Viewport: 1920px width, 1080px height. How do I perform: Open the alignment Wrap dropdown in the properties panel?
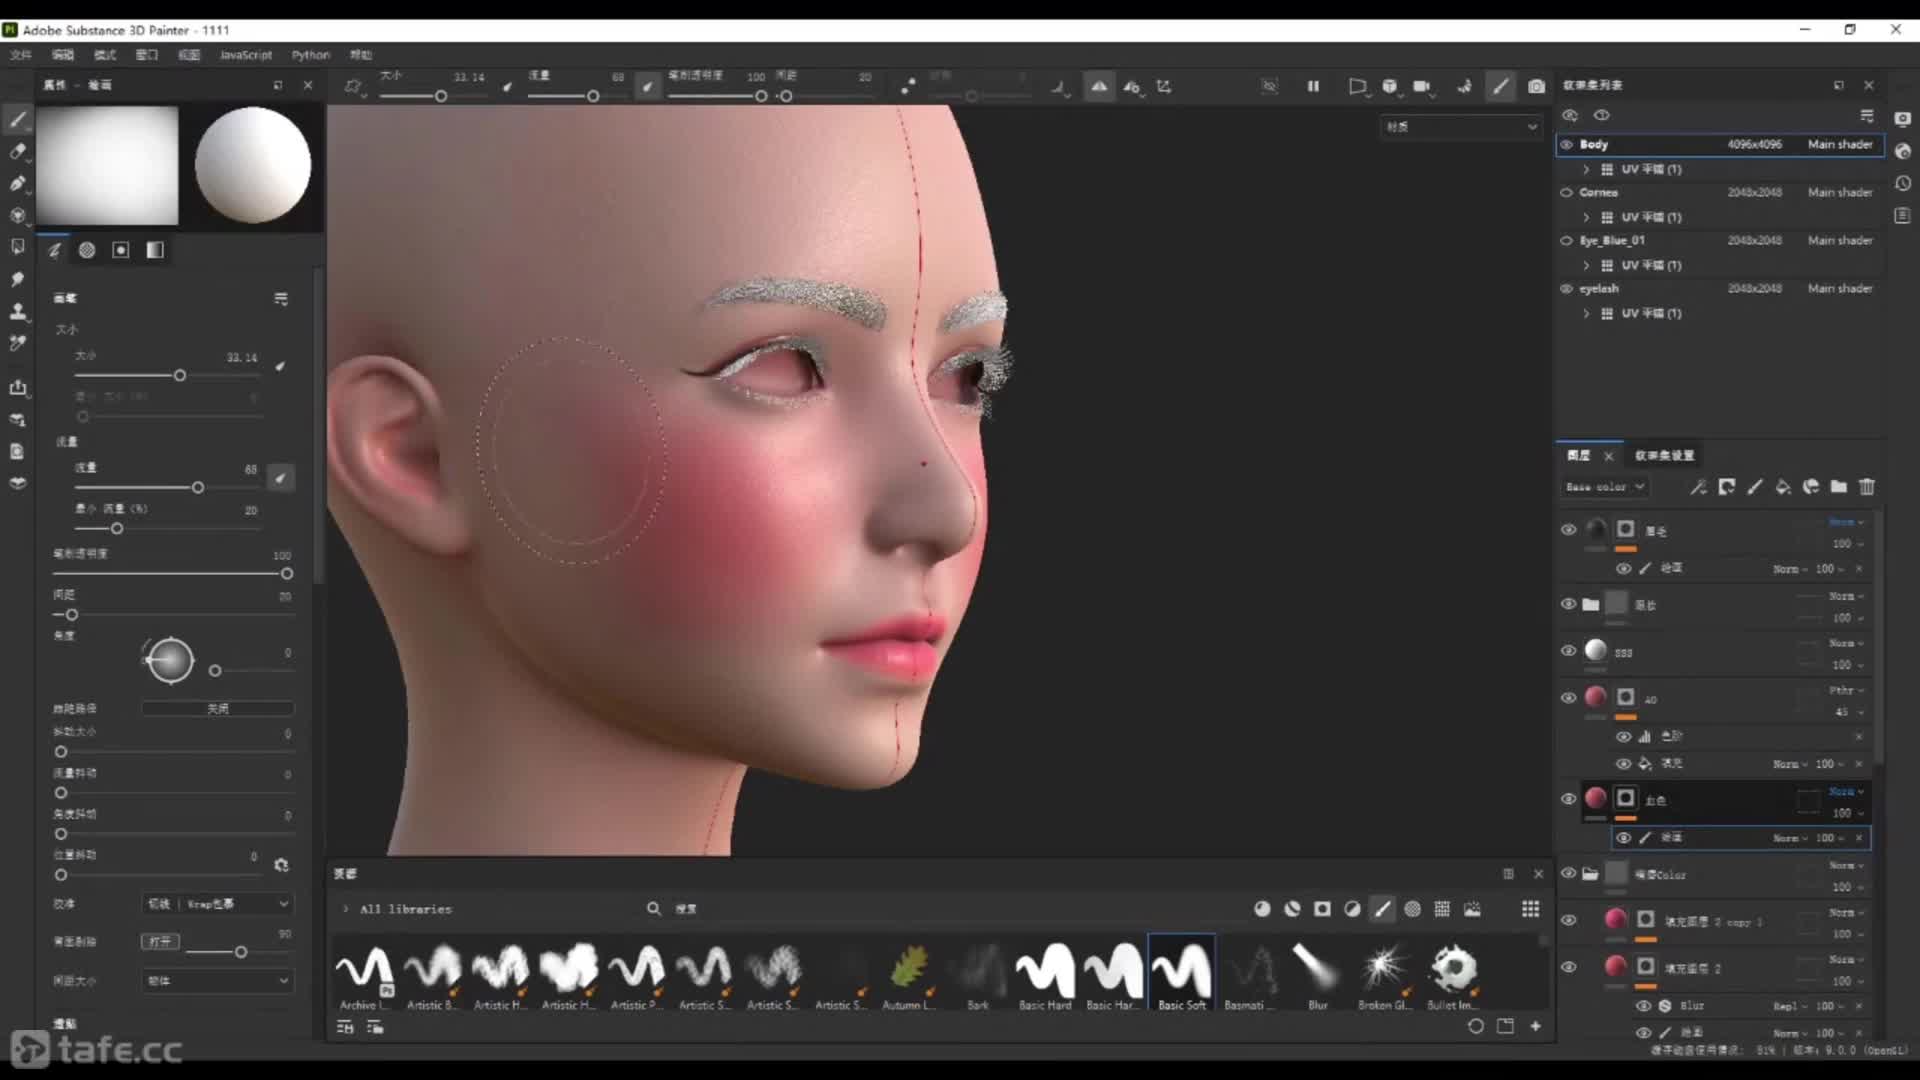click(217, 904)
